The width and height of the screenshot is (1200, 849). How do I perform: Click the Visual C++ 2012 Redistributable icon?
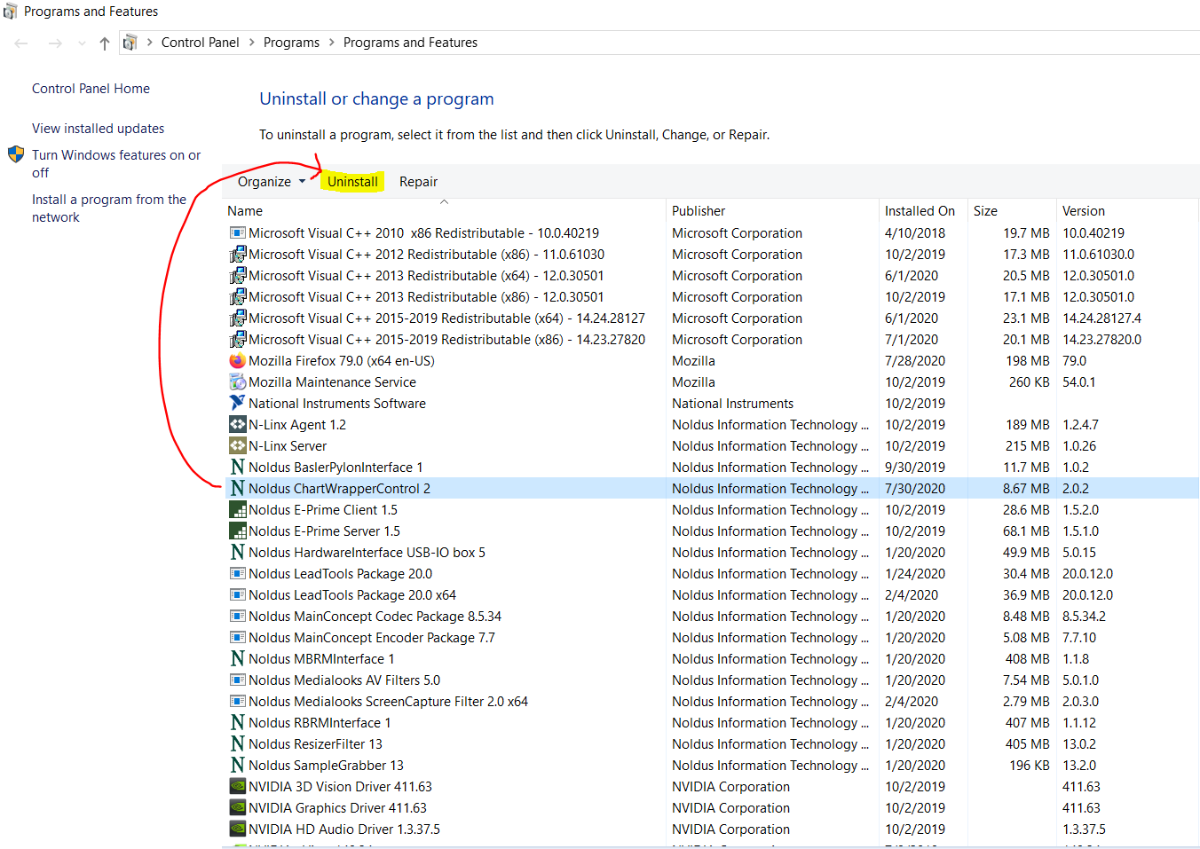(237, 254)
